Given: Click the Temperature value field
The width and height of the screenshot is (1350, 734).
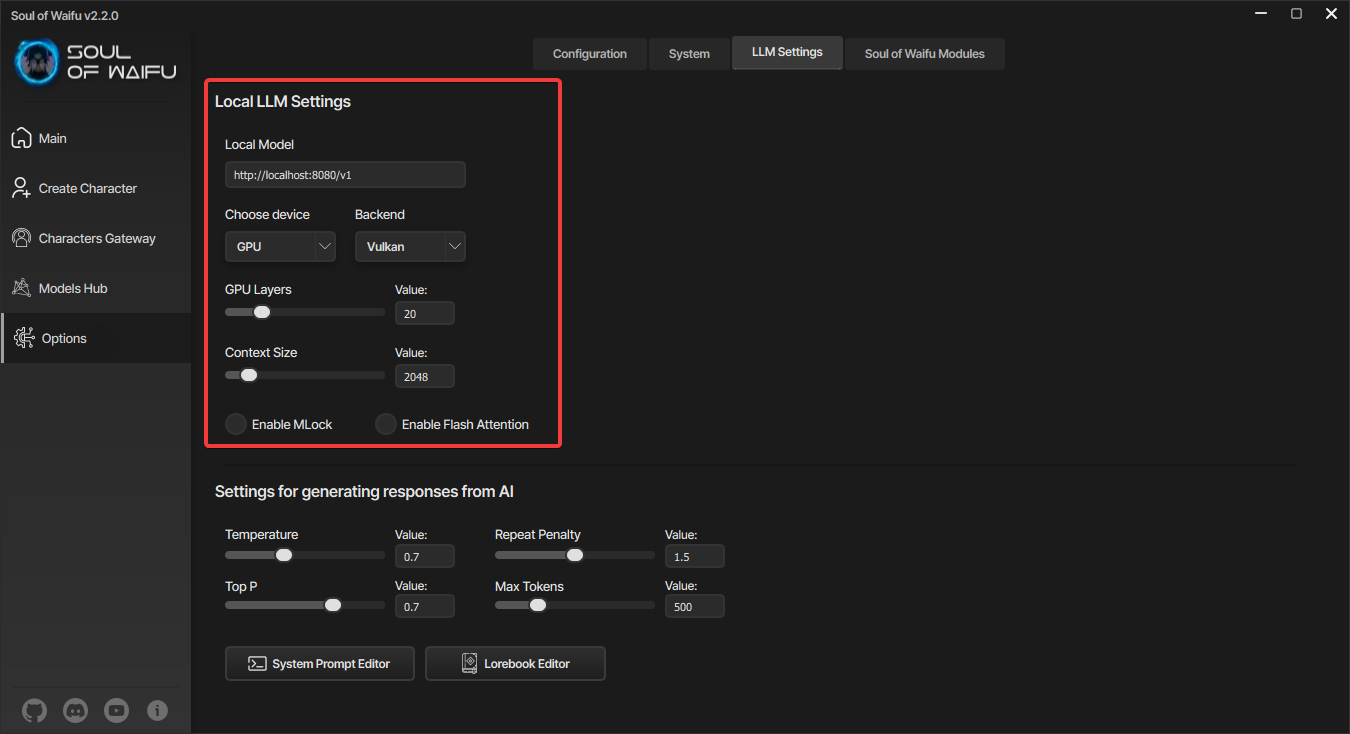Looking at the screenshot, I should pyautogui.click(x=425, y=556).
